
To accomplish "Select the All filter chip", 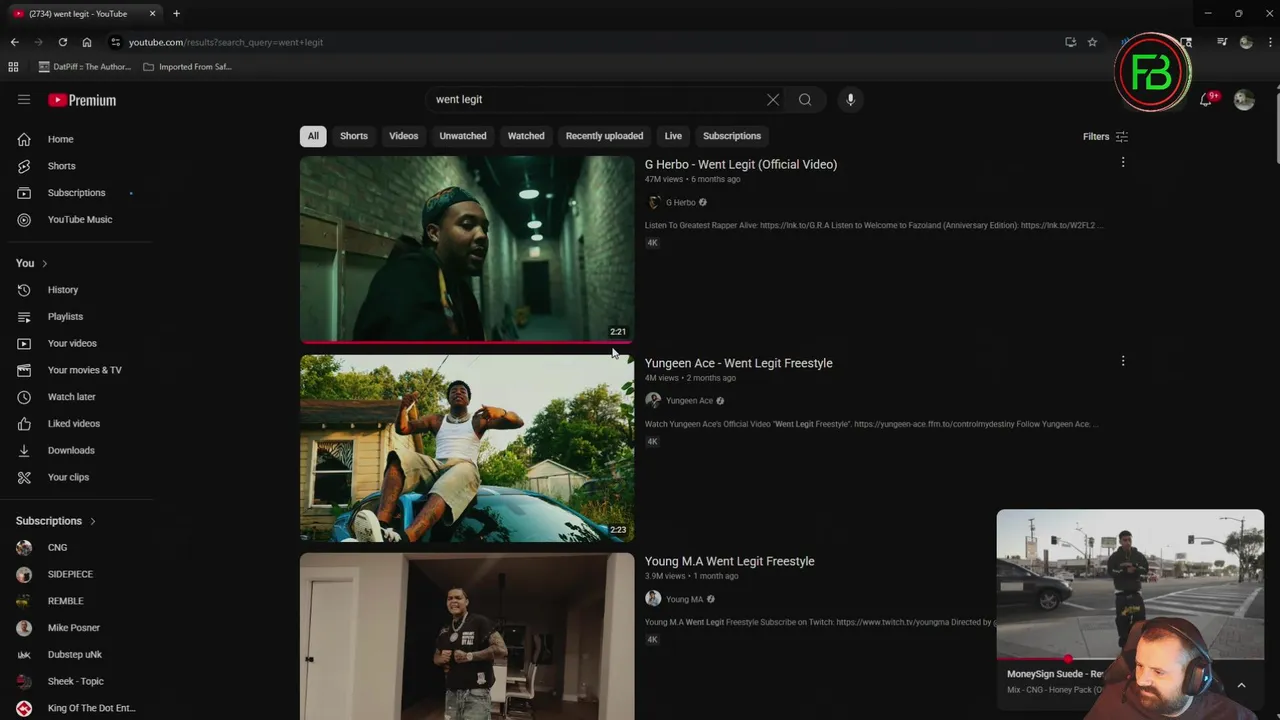I will (313, 136).
